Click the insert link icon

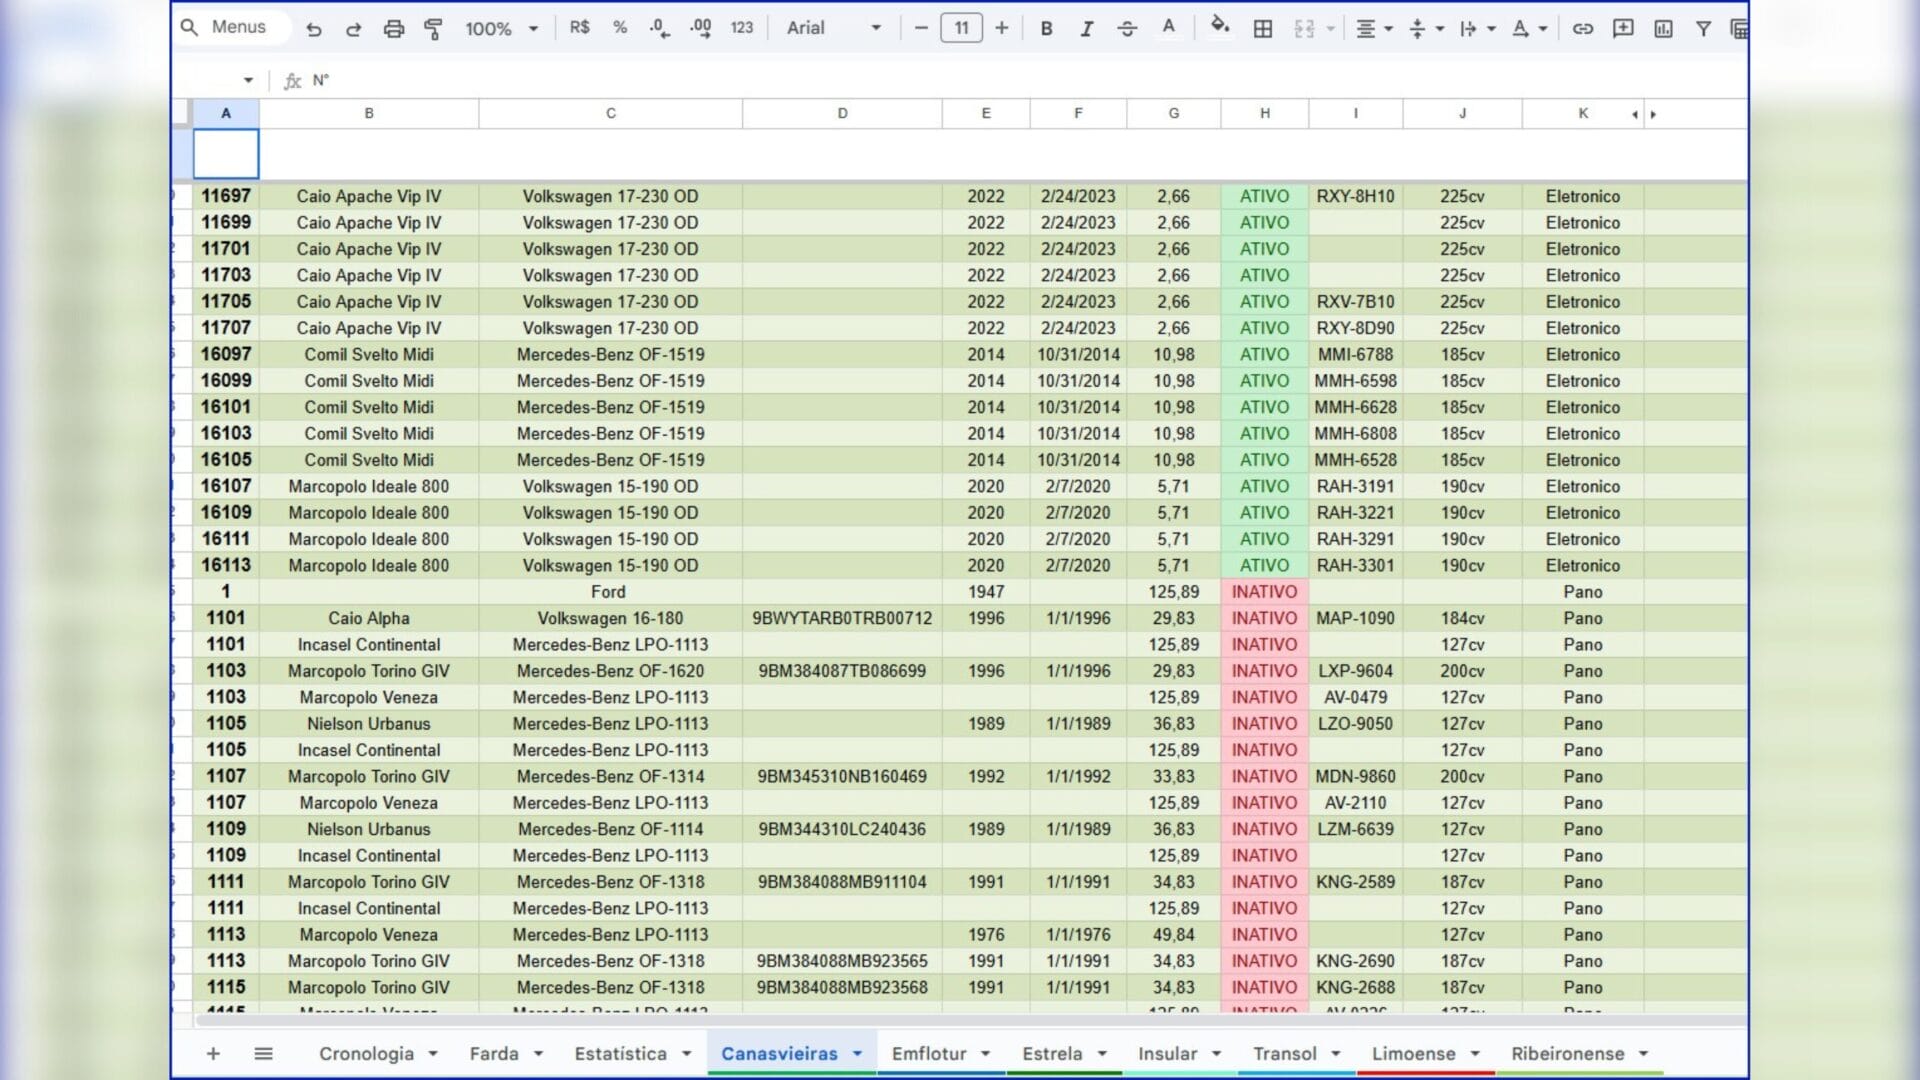coord(1582,29)
